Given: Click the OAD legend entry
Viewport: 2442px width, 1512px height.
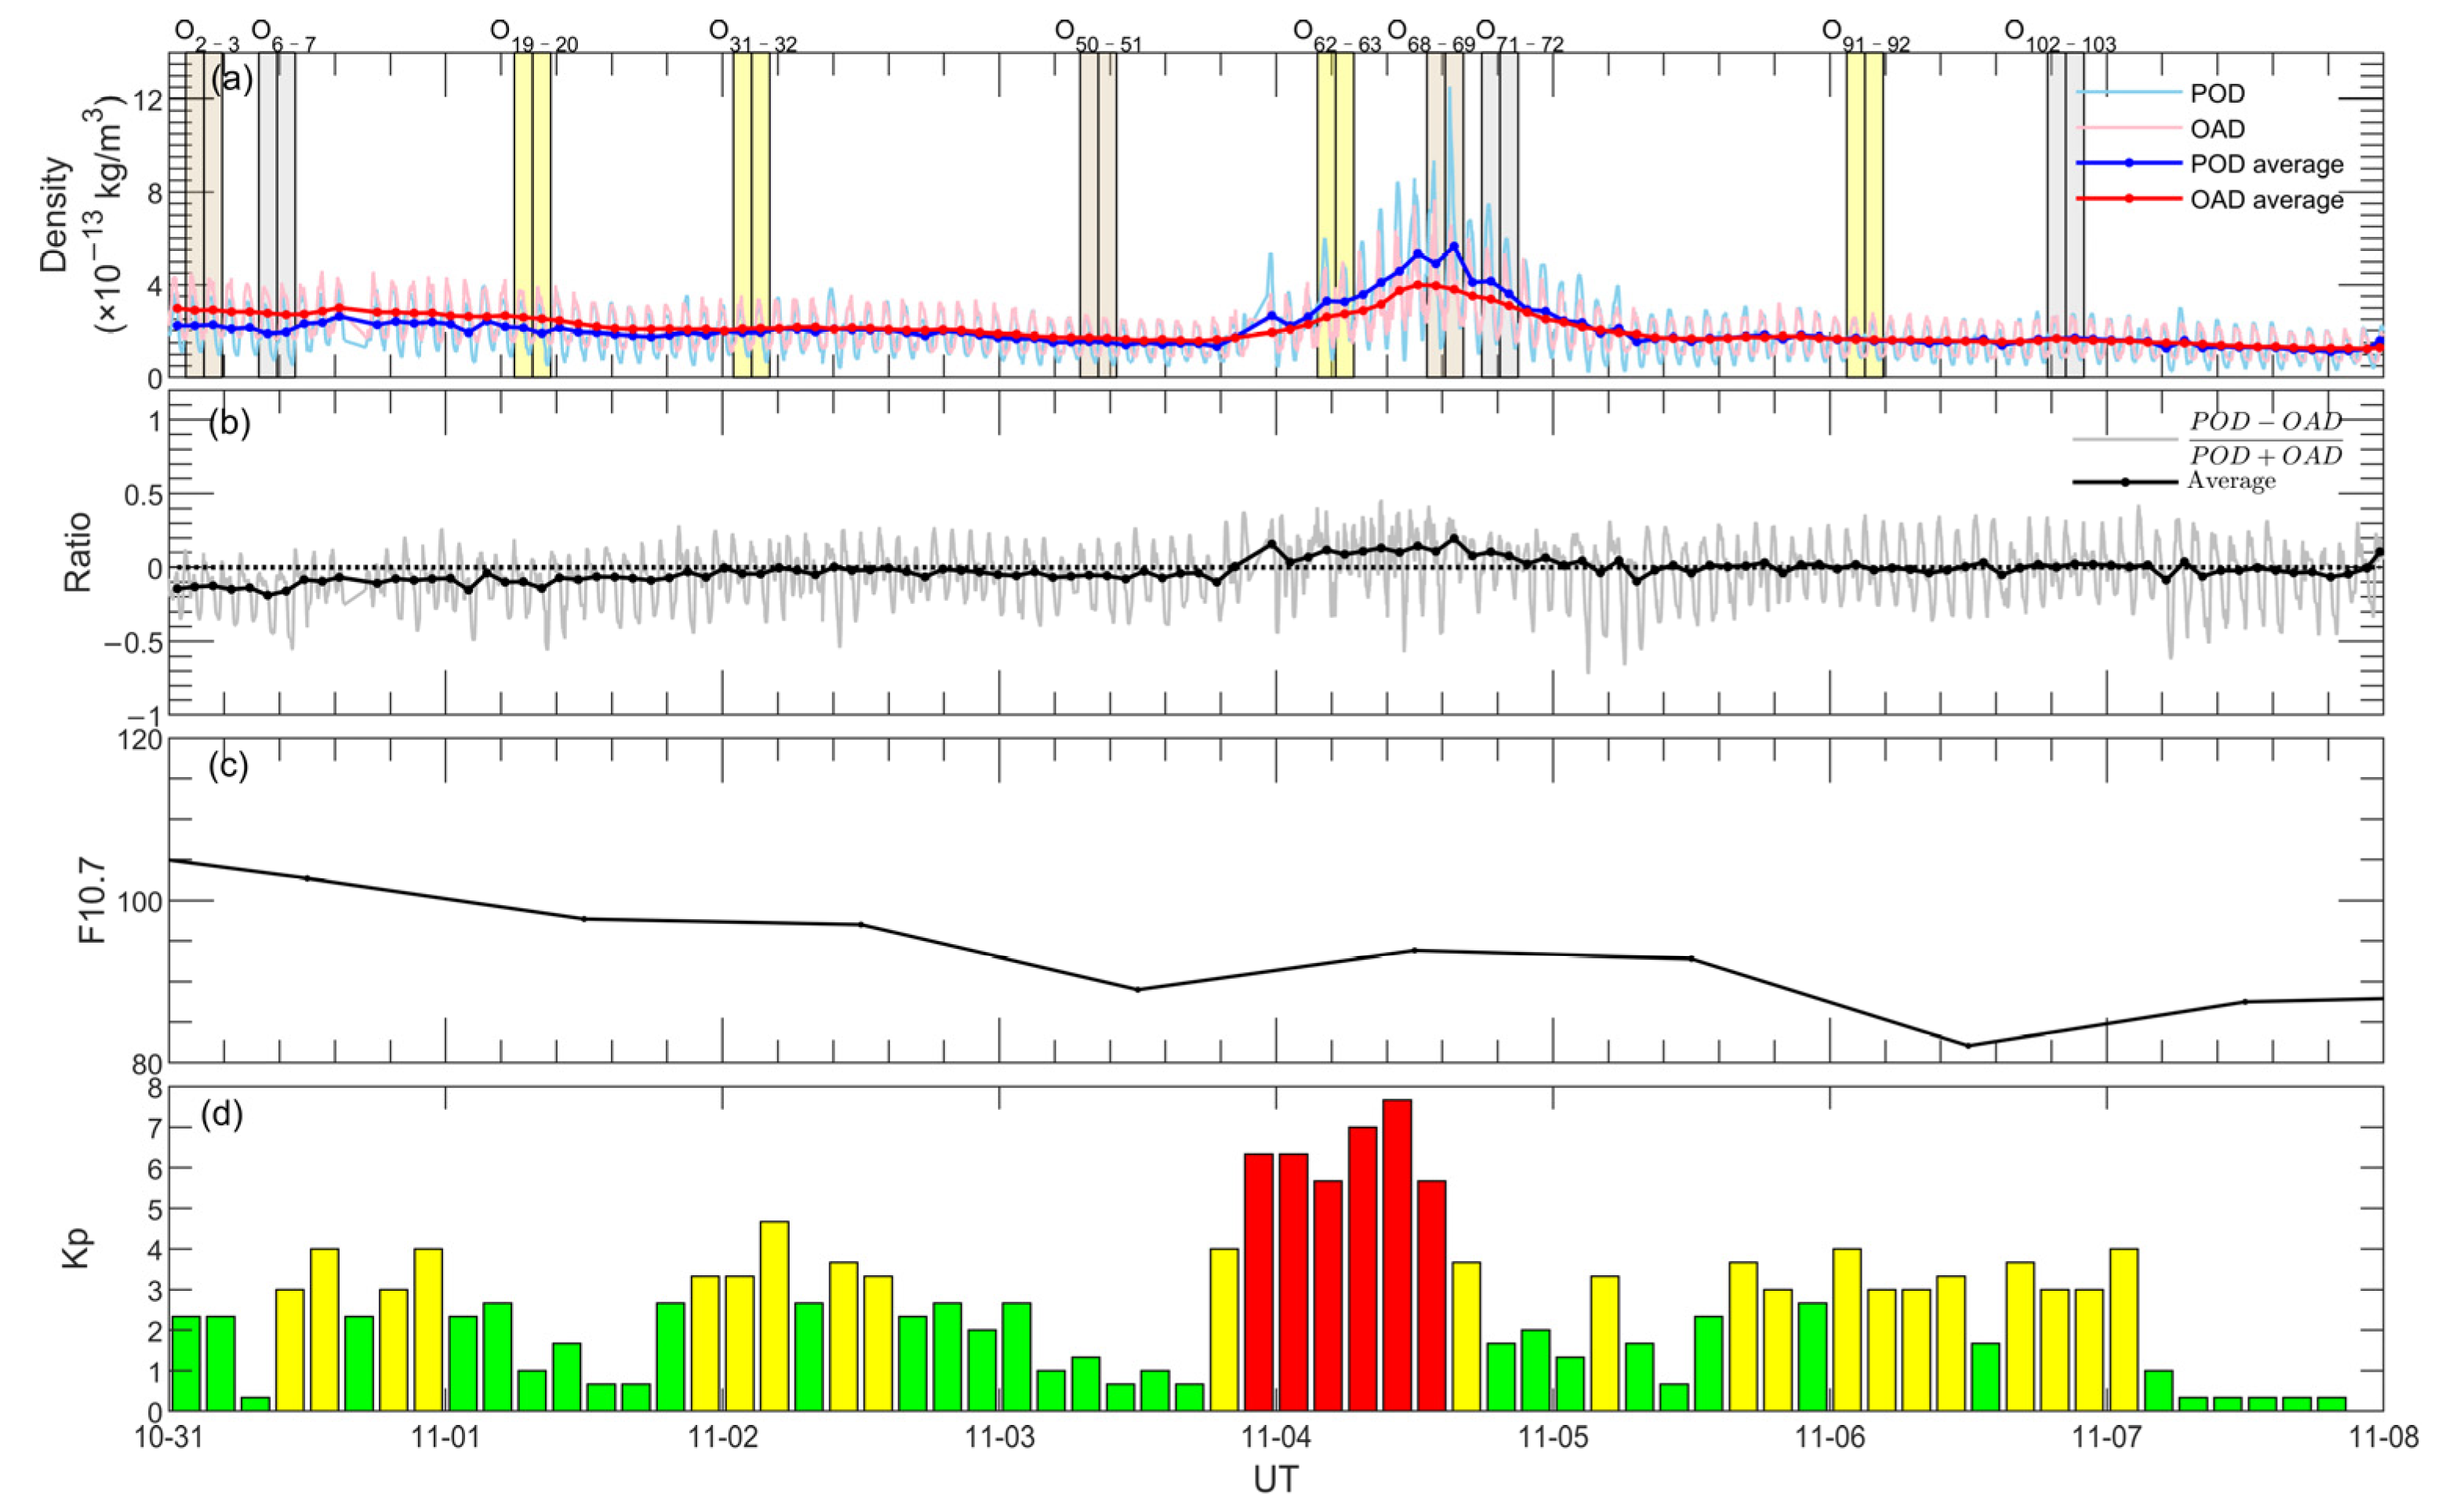Looking at the screenshot, I should [2216, 129].
